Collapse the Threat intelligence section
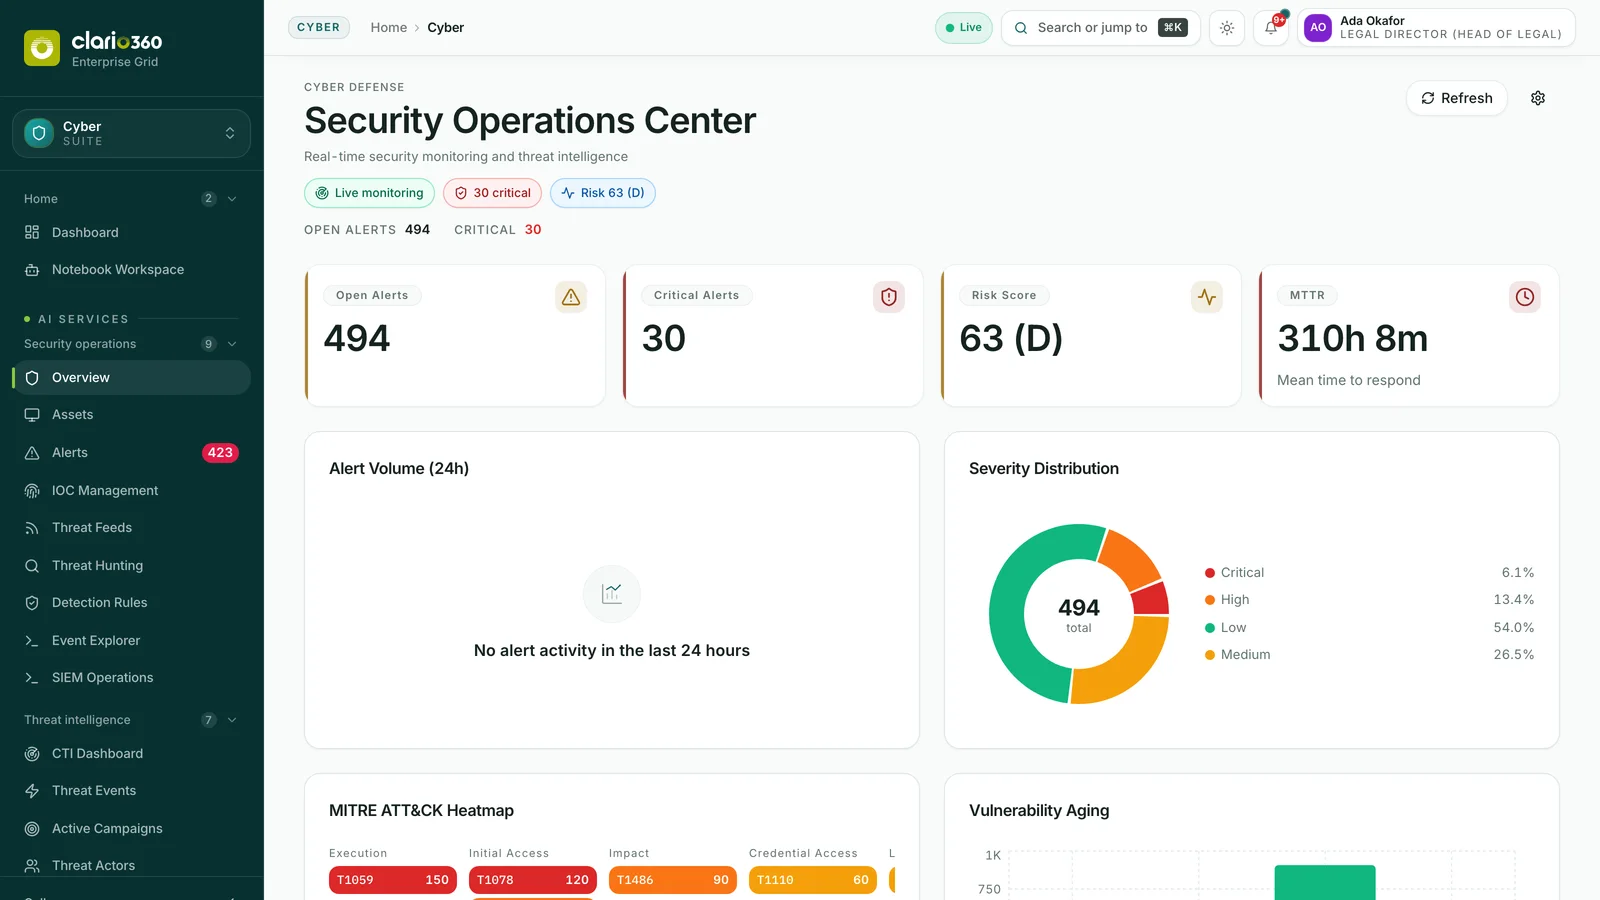This screenshot has width=1600, height=900. click(232, 720)
